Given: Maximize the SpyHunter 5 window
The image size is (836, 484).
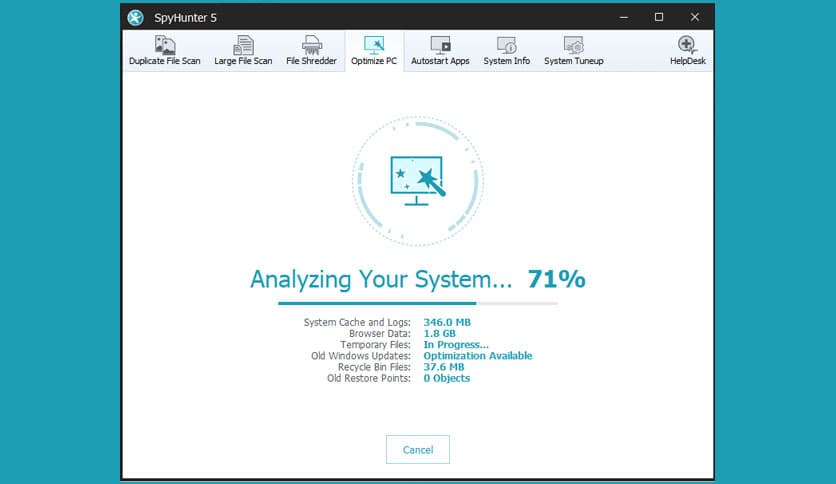Looking at the screenshot, I should (x=659, y=17).
